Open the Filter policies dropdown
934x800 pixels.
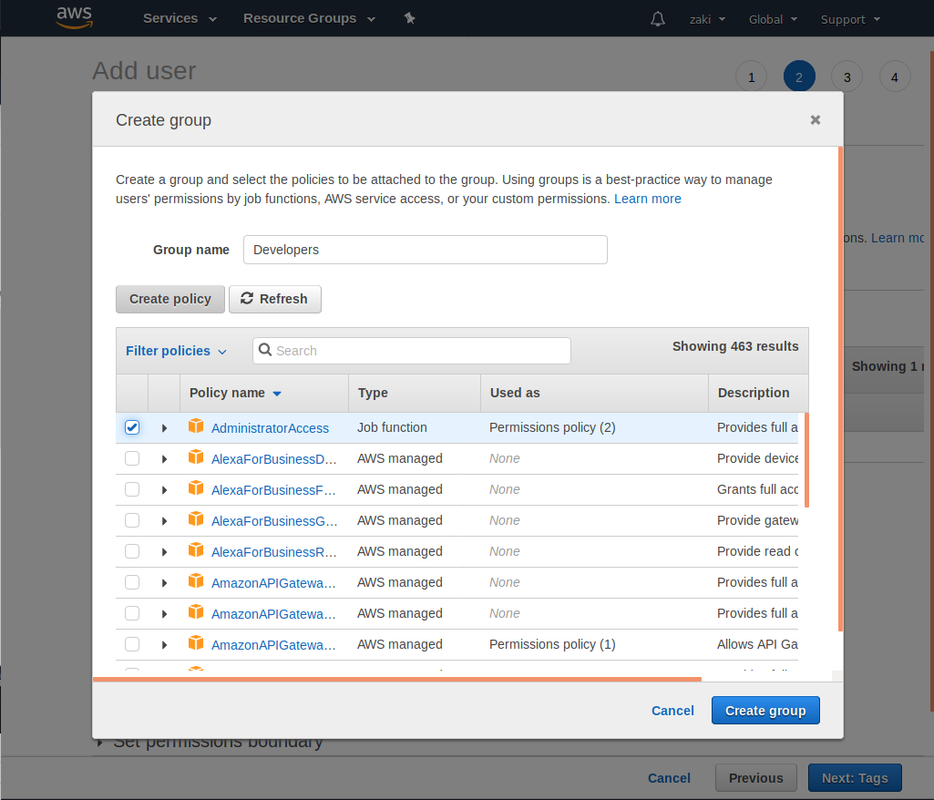[x=176, y=351]
